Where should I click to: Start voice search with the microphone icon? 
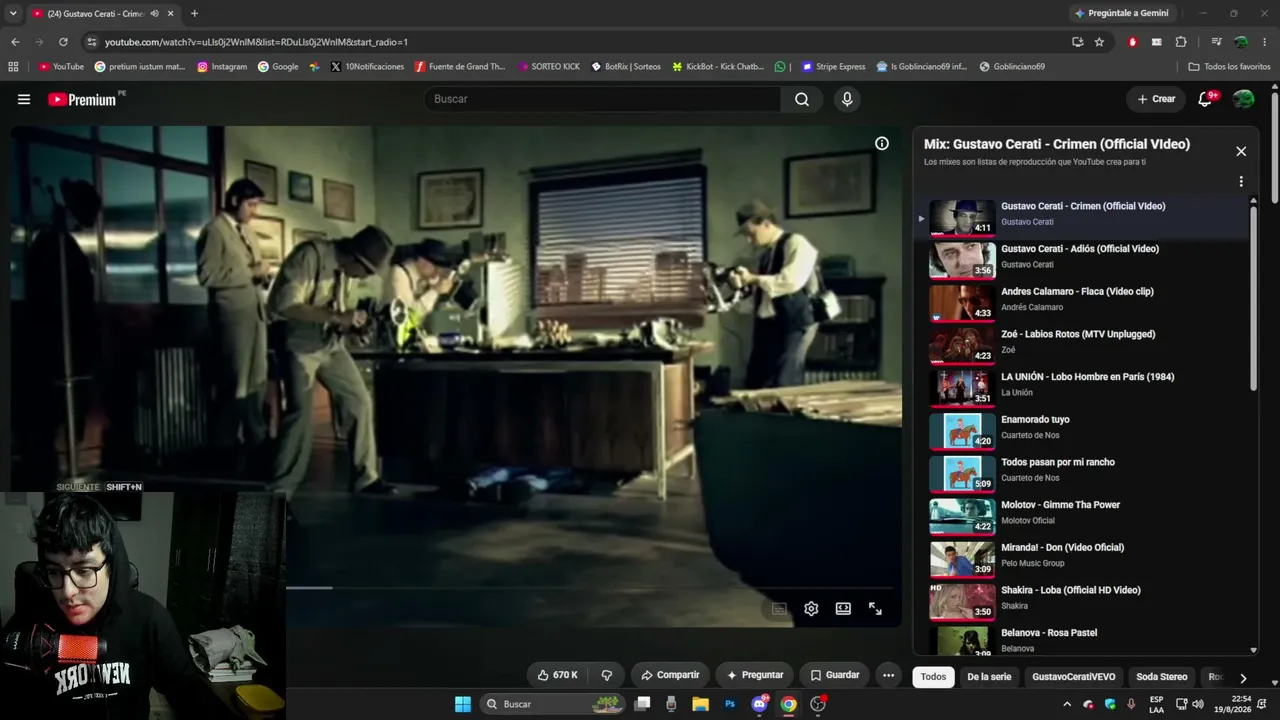tap(847, 99)
